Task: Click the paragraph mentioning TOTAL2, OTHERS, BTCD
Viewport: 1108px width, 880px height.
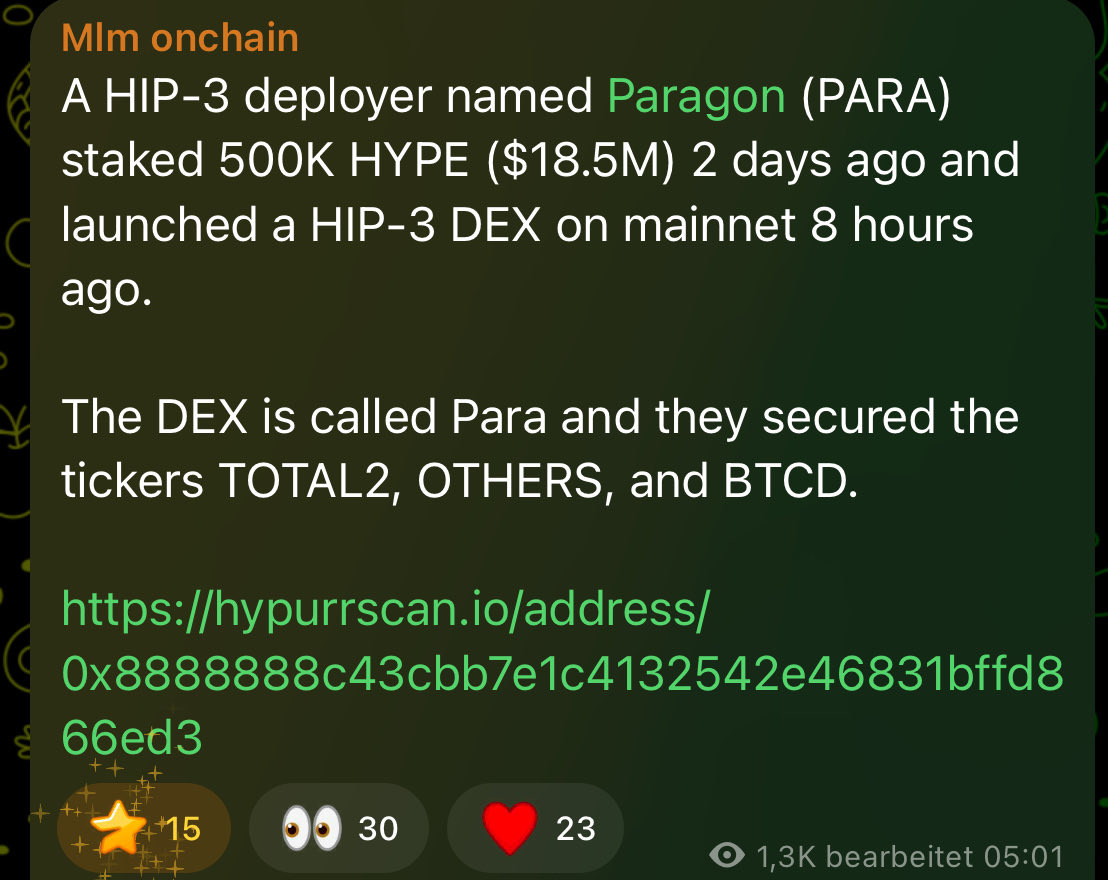Action: click(x=541, y=449)
